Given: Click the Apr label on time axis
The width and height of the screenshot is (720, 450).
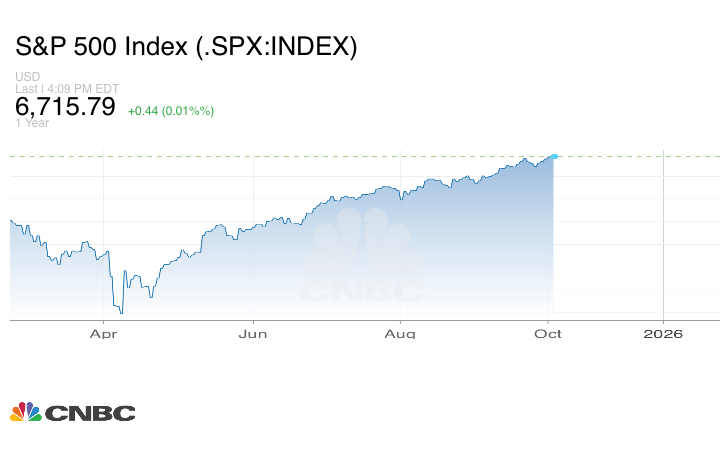Looking at the screenshot, I should coord(104,334).
